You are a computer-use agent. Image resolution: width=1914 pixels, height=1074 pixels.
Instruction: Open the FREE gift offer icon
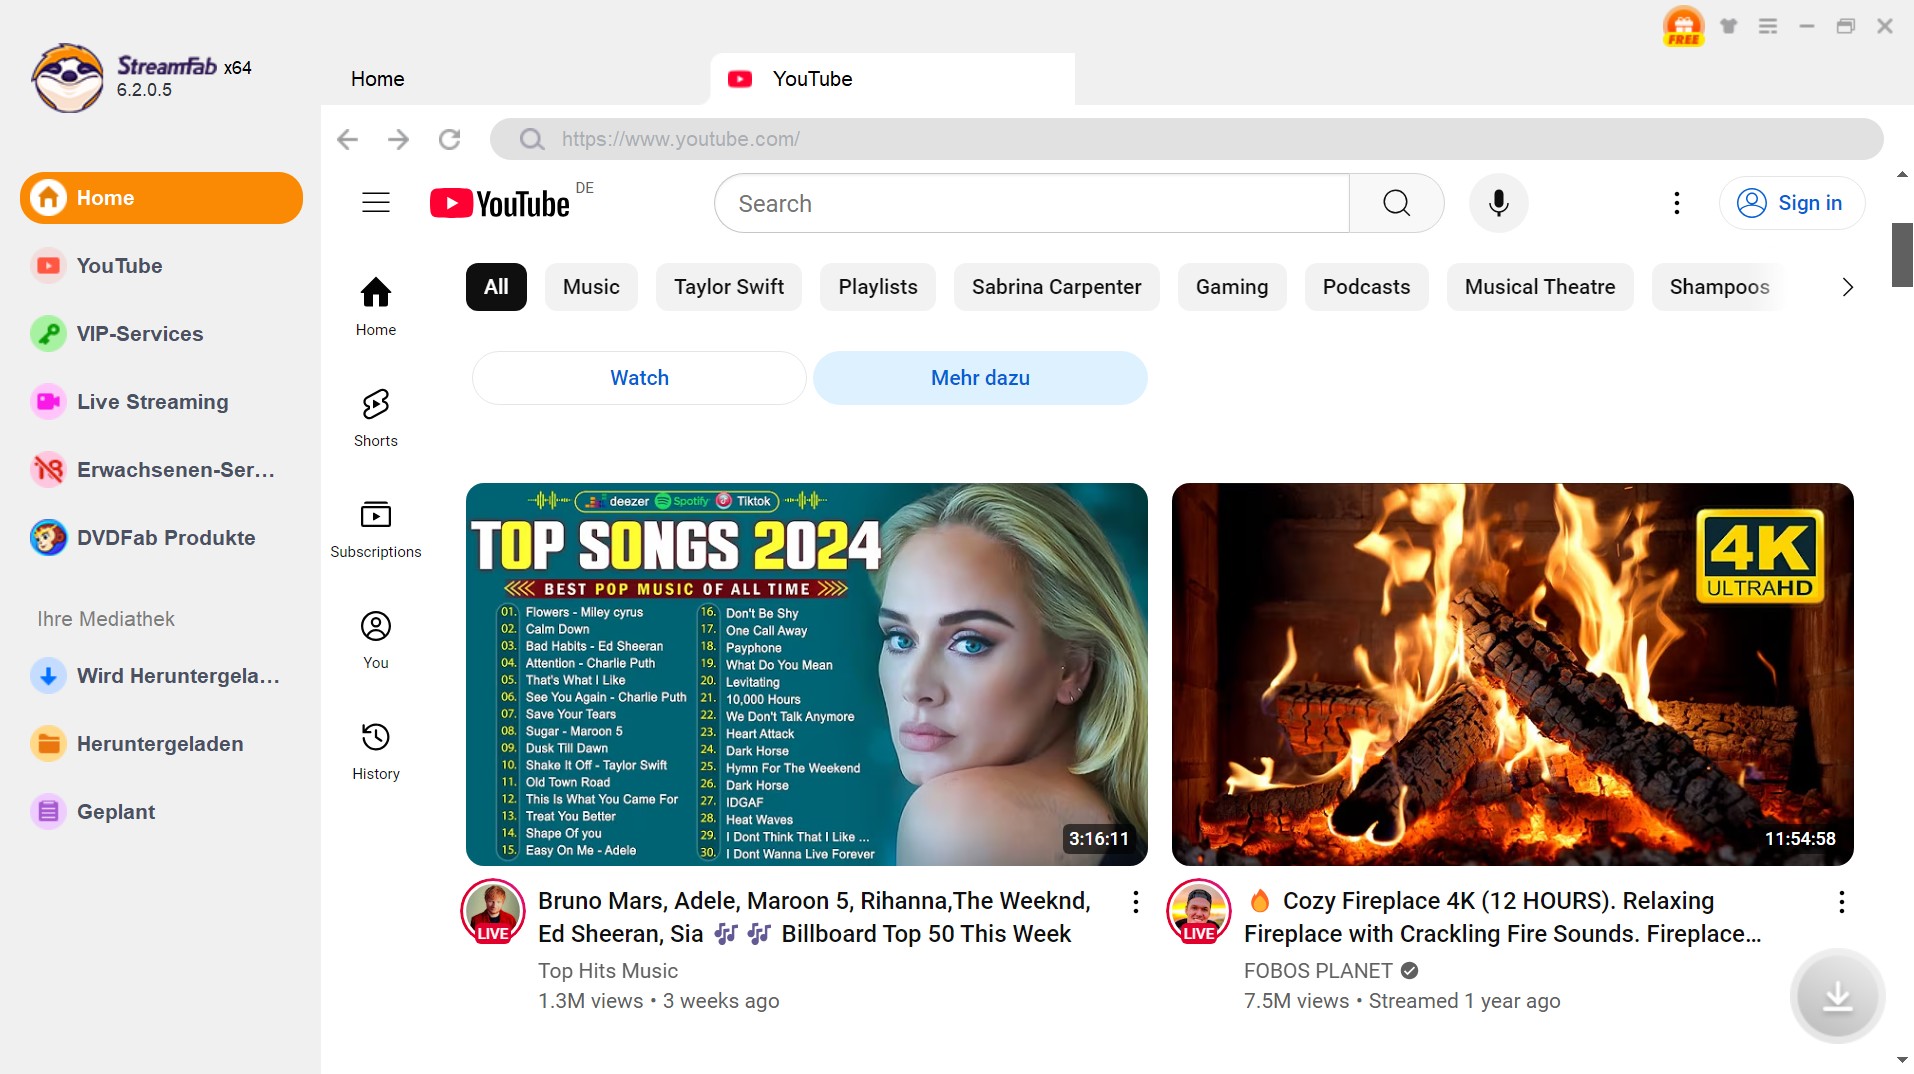(x=1684, y=26)
